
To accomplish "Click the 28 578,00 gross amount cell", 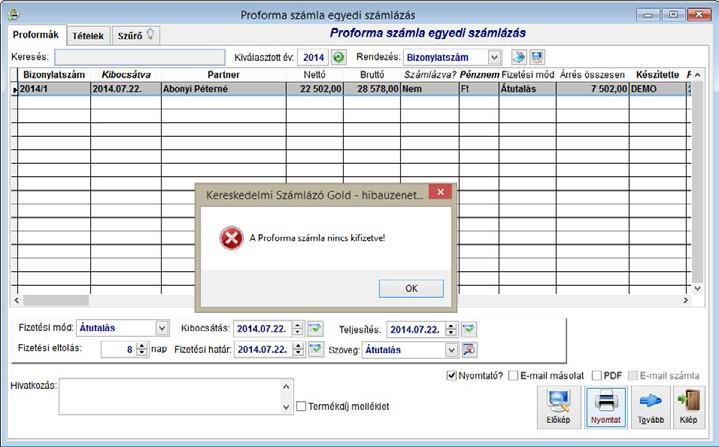I will [x=372, y=89].
